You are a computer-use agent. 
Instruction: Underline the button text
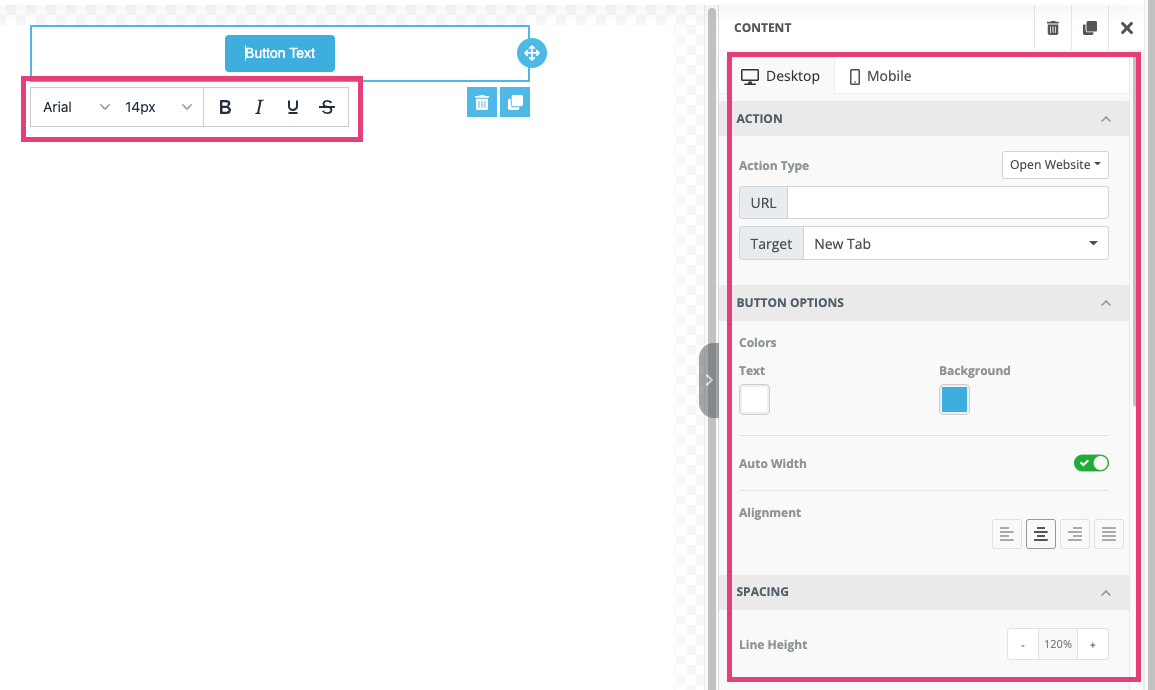click(x=292, y=107)
